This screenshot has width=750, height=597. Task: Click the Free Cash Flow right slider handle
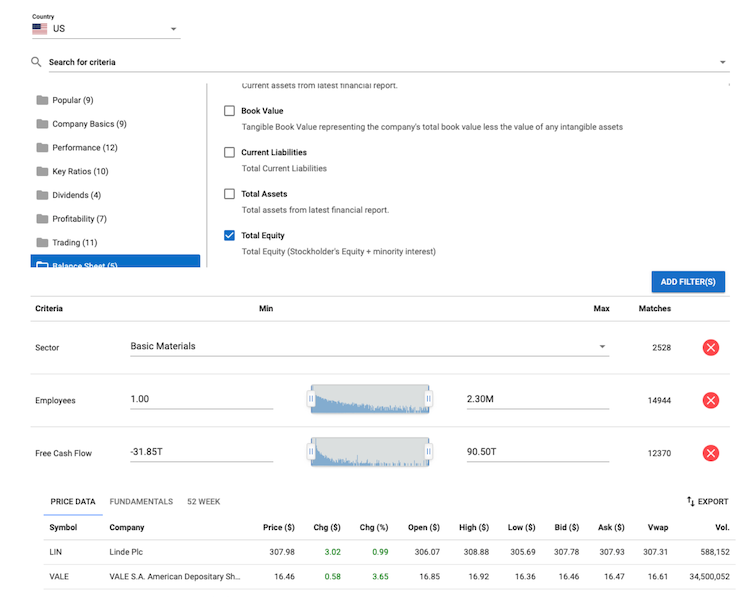[x=429, y=451]
